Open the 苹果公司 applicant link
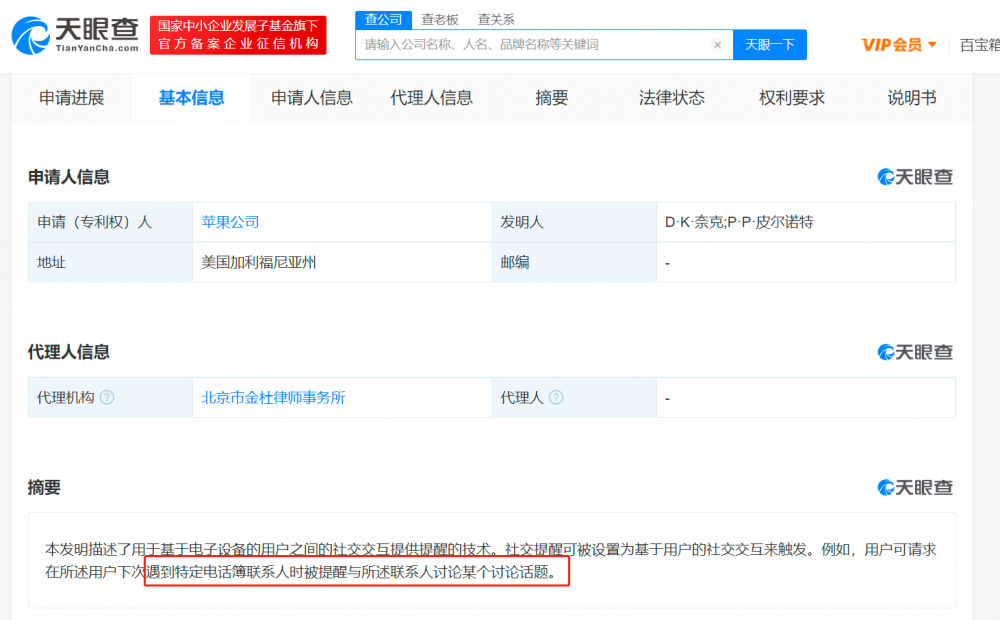The width and height of the screenshot is (1000, 620). coord(230,222)
